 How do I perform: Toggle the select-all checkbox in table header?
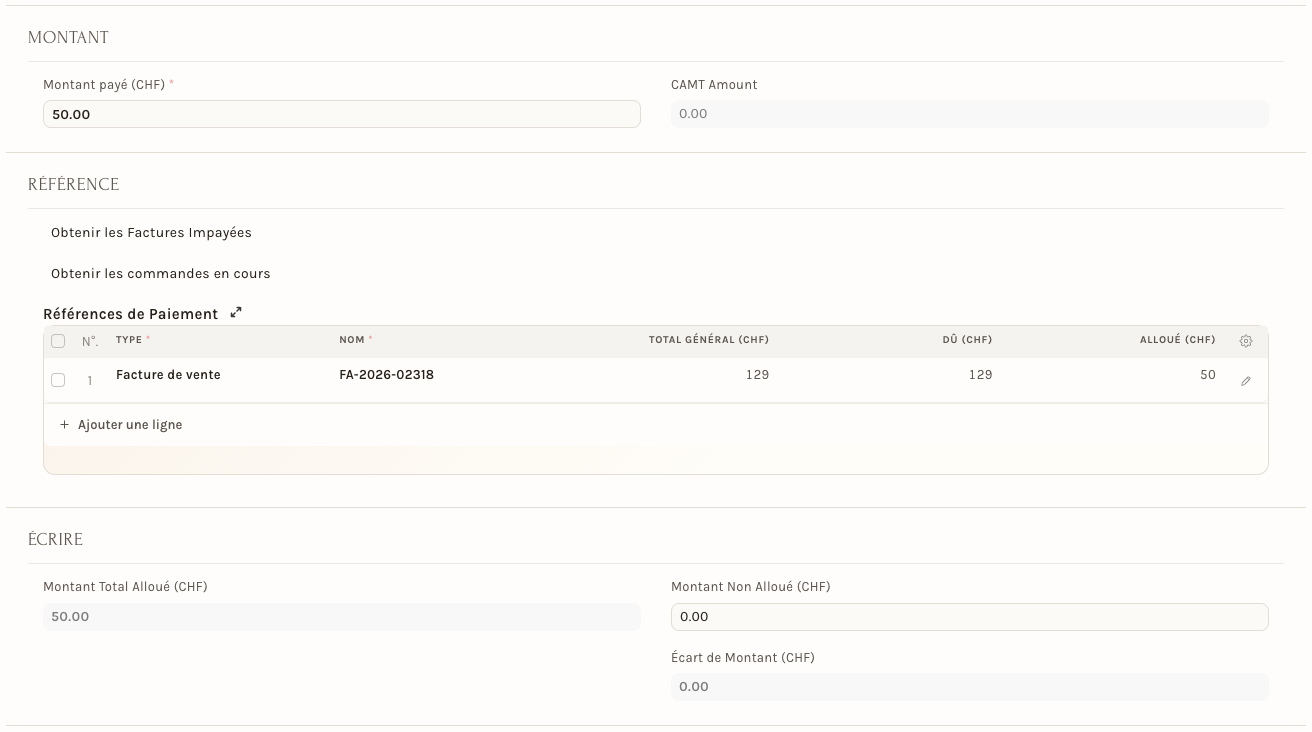[58, 341]
